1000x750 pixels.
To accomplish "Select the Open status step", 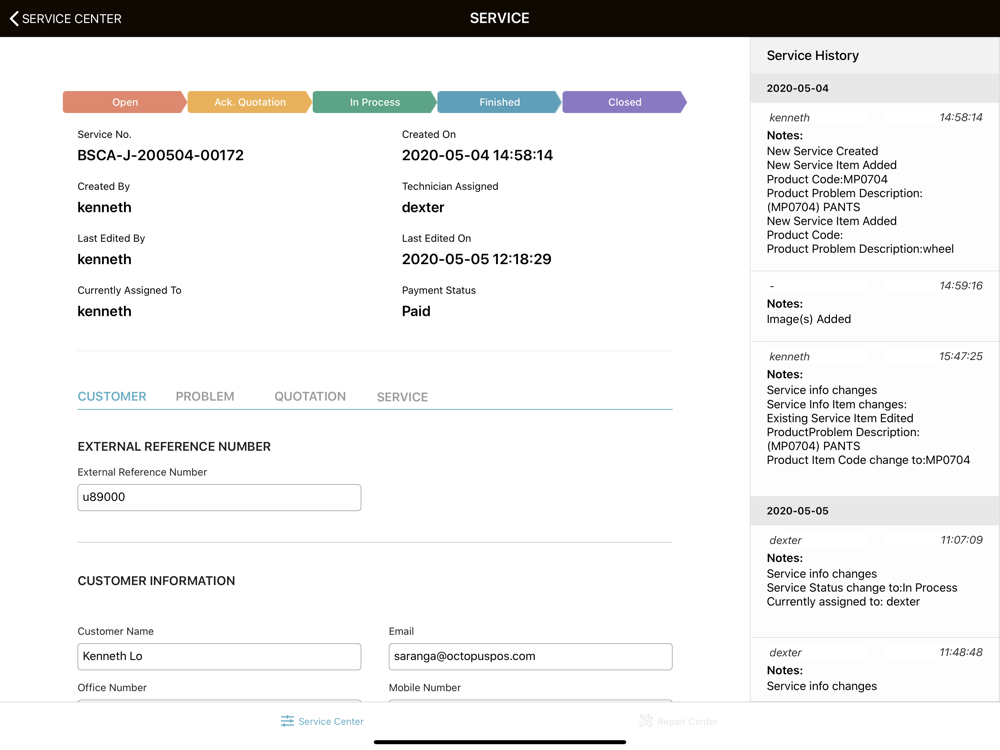I will coord(124,102).
